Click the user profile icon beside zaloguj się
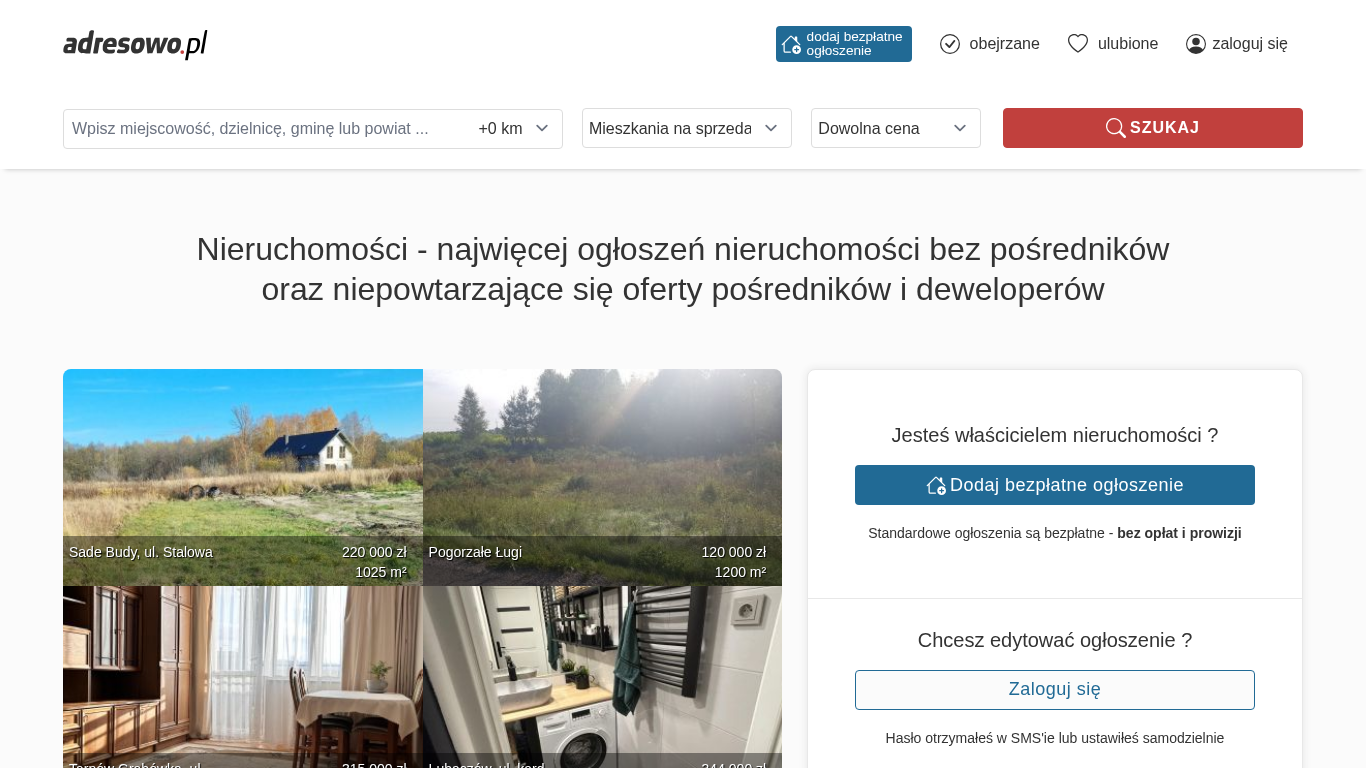1366x768 pixels. click(1195, 44)
